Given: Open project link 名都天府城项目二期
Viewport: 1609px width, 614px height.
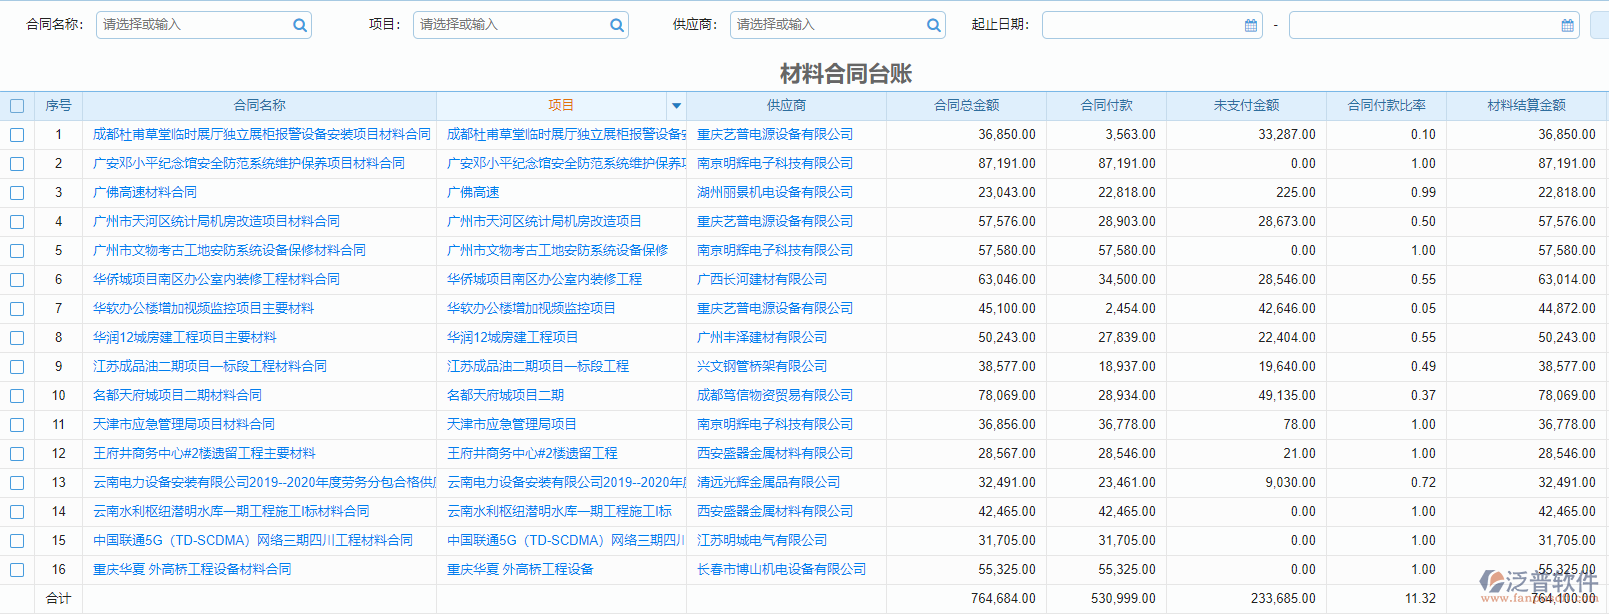Looking at the screenshot, I should point(505,395).
